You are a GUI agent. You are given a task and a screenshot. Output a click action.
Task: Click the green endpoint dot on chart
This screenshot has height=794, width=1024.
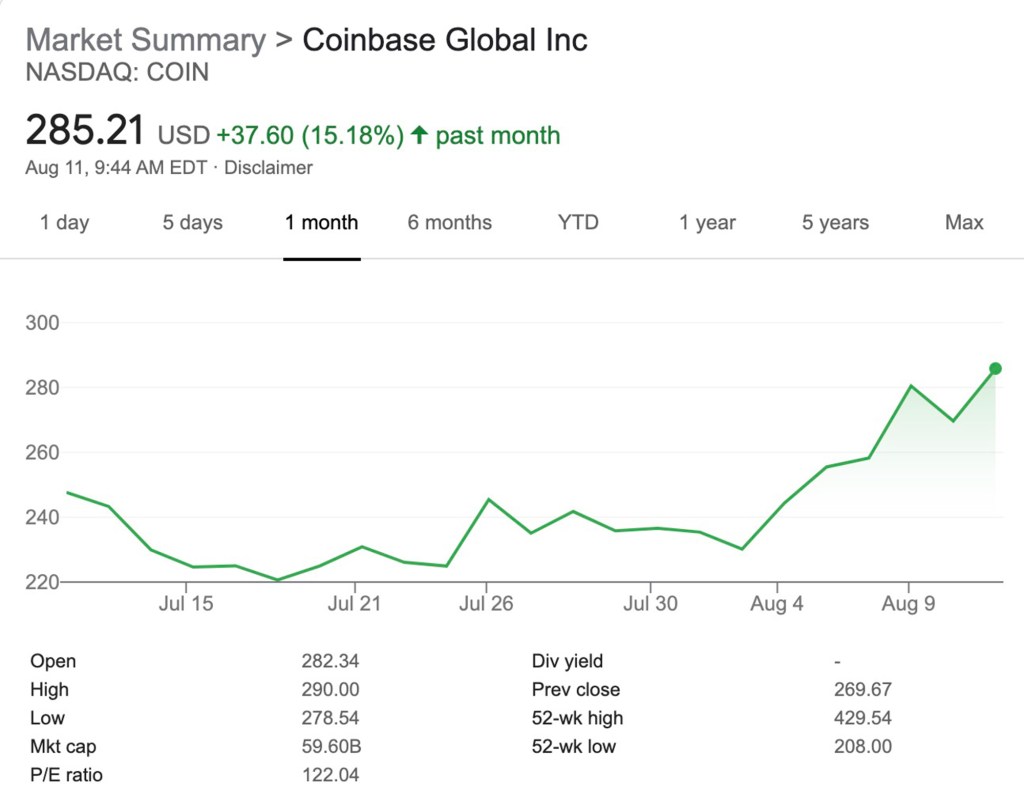995,369
